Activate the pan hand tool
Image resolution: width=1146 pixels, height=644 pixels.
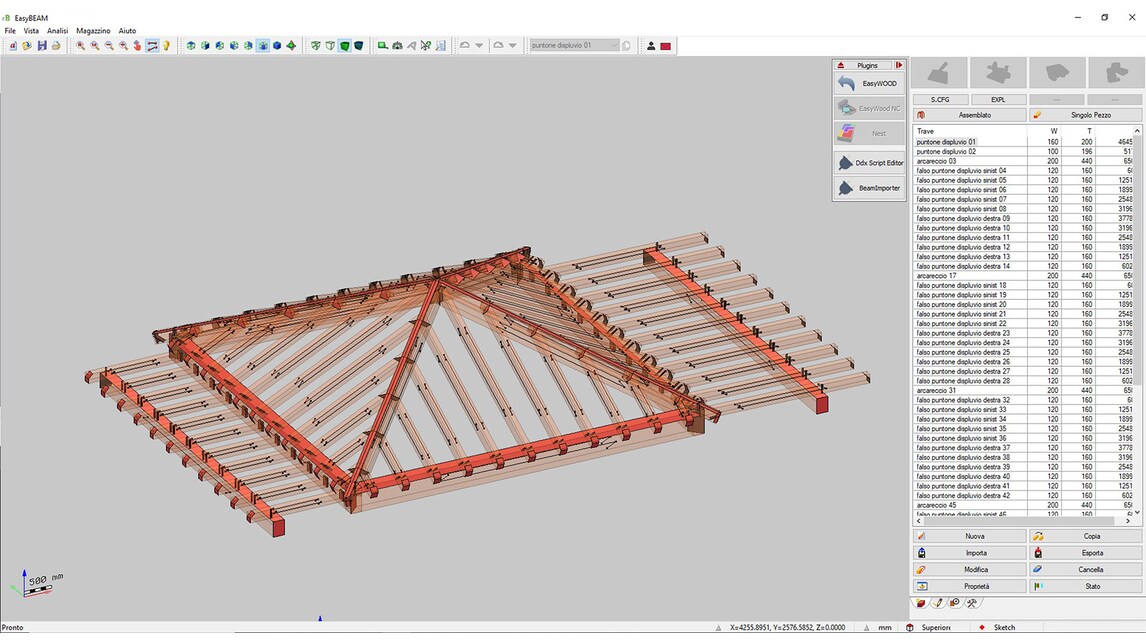coord(136,45)
